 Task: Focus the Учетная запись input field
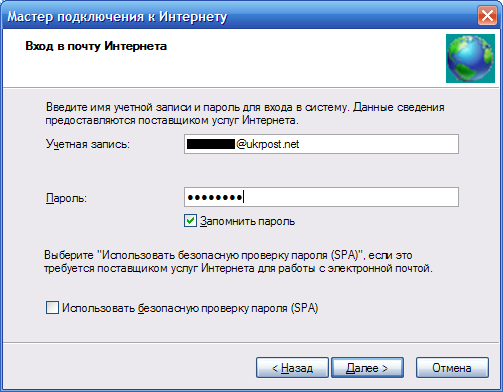pos(321,144)
